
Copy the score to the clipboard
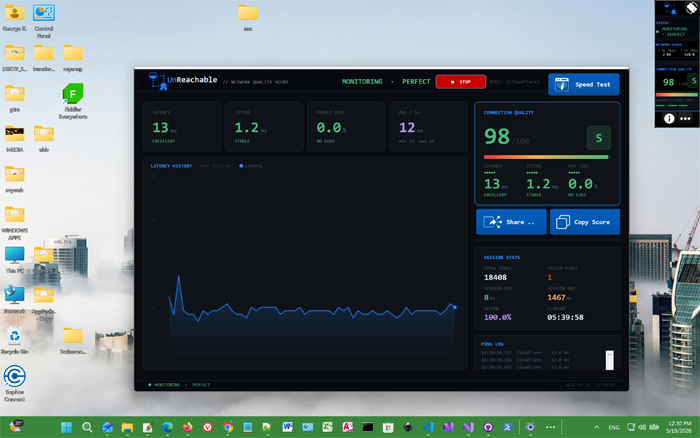pos(585,222)
